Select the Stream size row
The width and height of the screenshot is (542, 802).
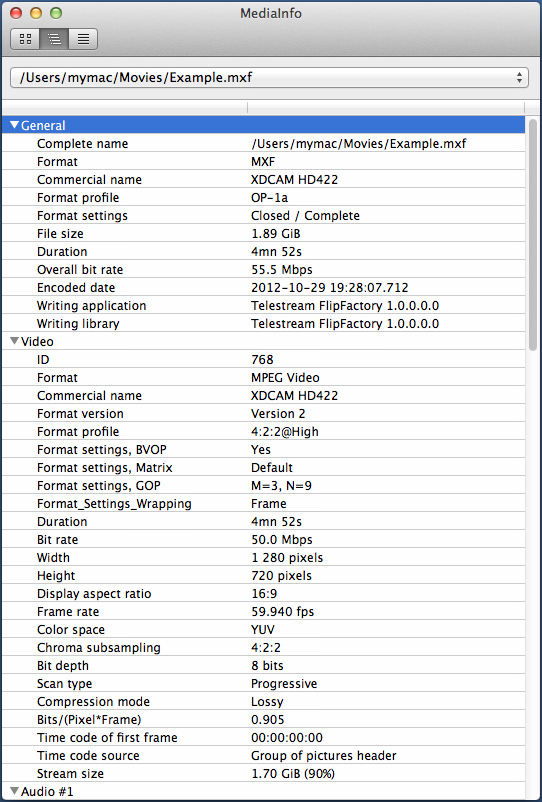point(264,774)
